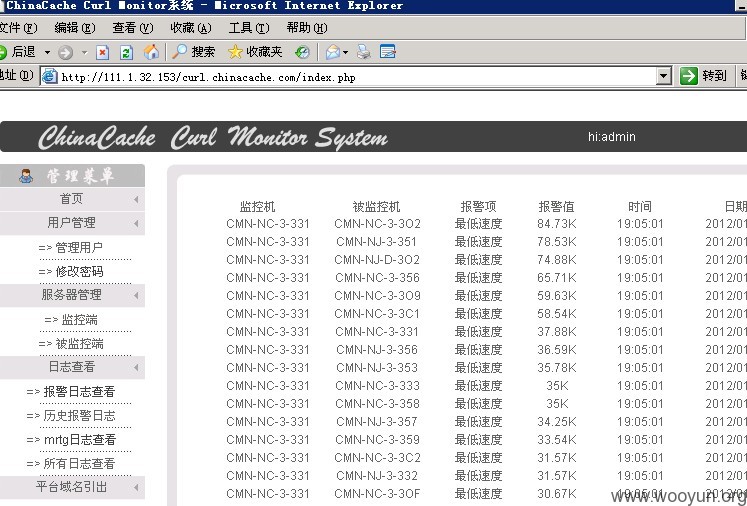Go to the Home page icon

tap(151, 52)
